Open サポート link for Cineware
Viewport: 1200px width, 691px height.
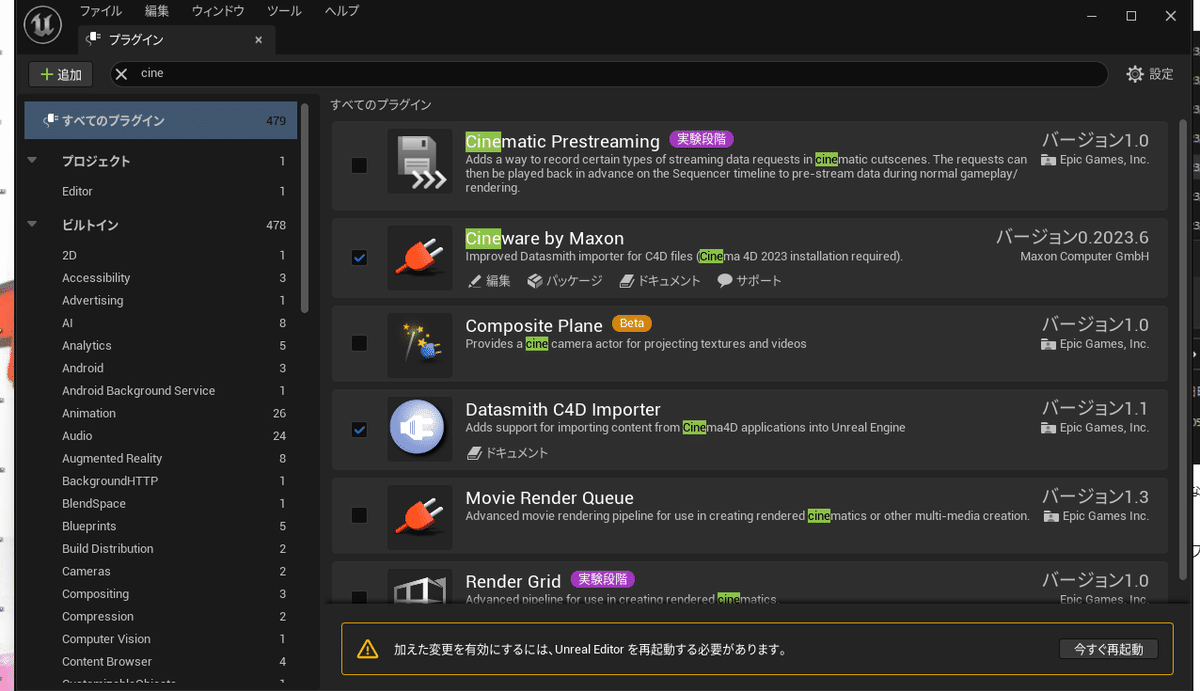750,281
